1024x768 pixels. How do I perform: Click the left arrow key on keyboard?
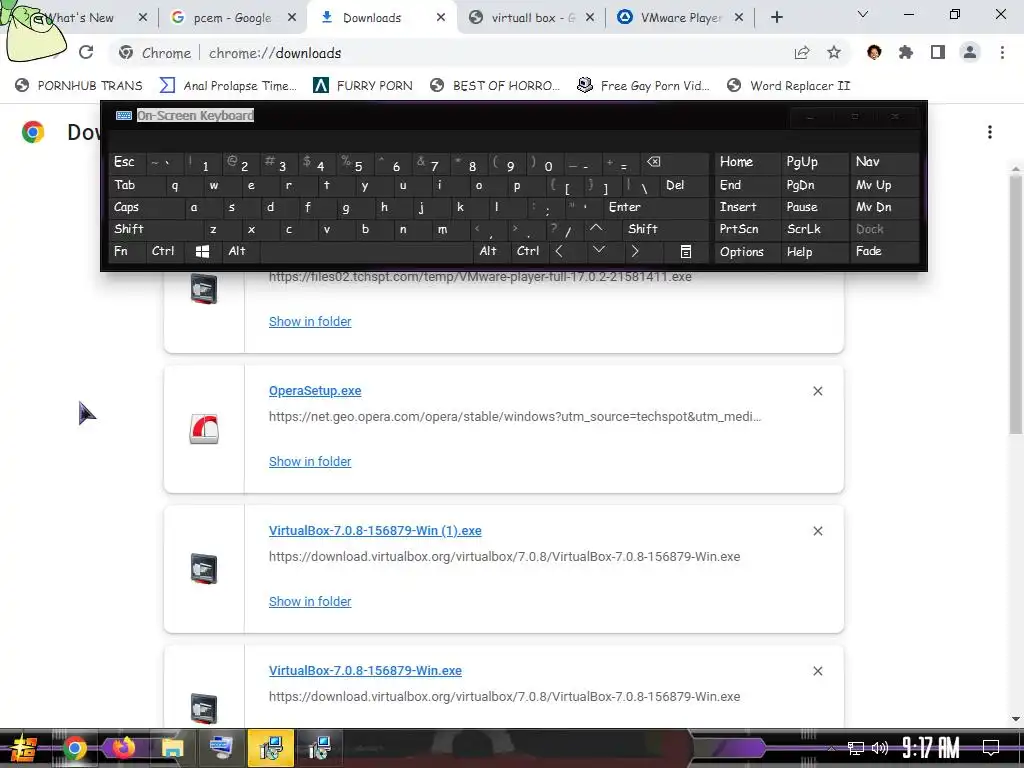click(559, 251)
